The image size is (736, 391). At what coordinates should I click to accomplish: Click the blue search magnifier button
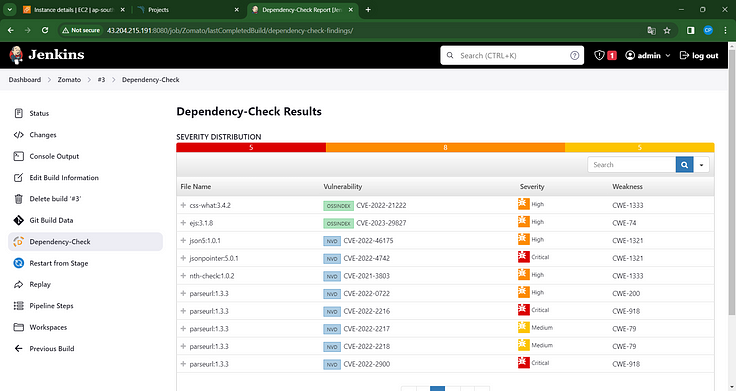684,165
